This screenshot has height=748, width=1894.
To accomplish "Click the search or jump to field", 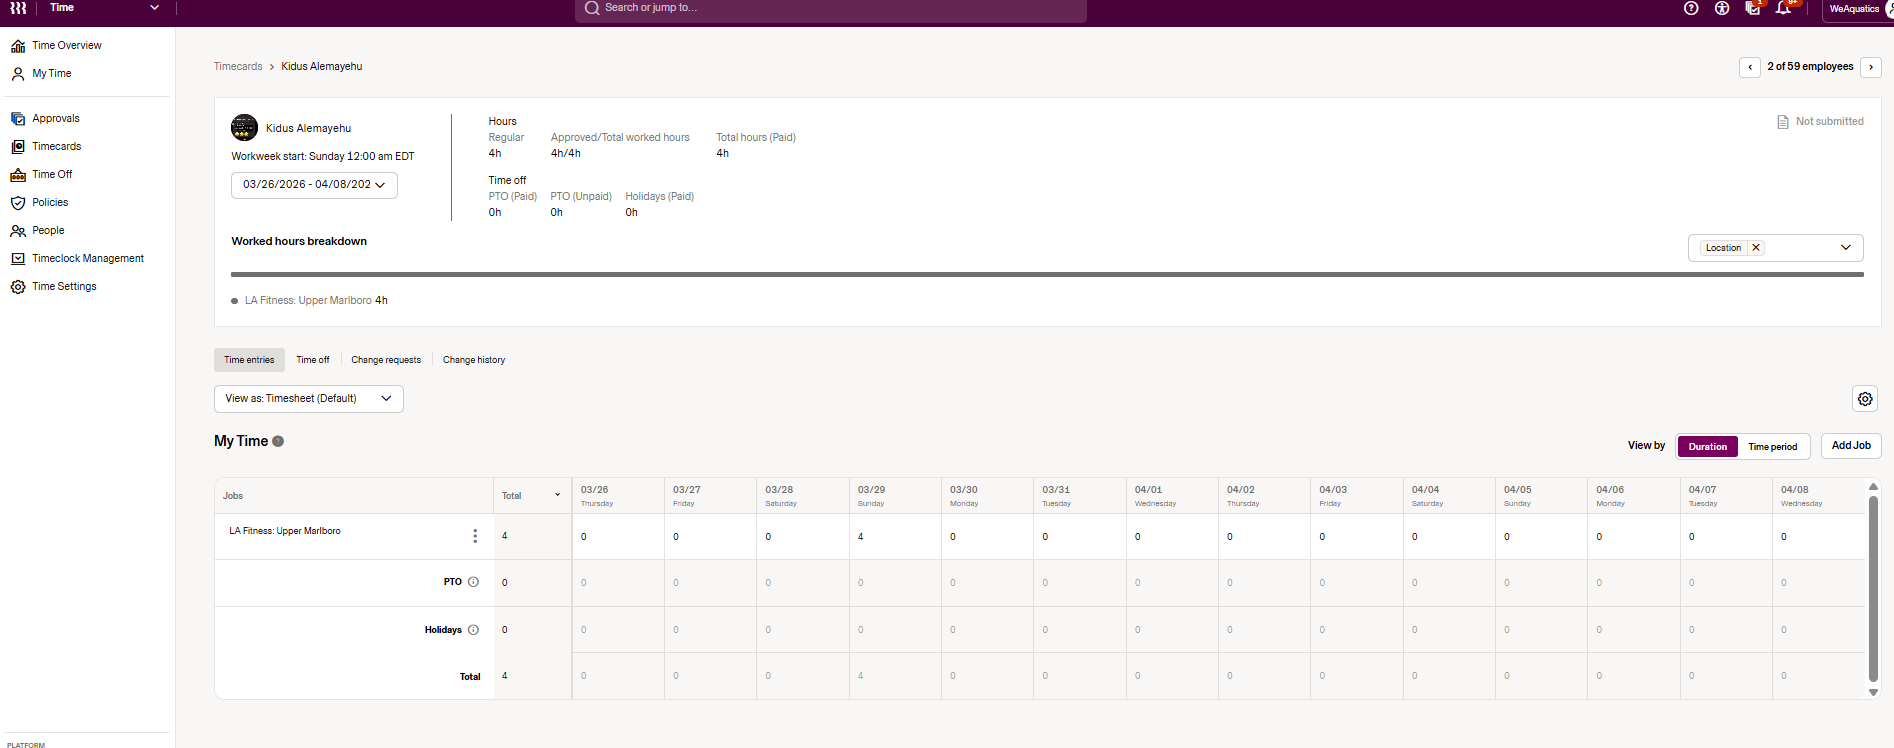I will (x=830, y=8).
